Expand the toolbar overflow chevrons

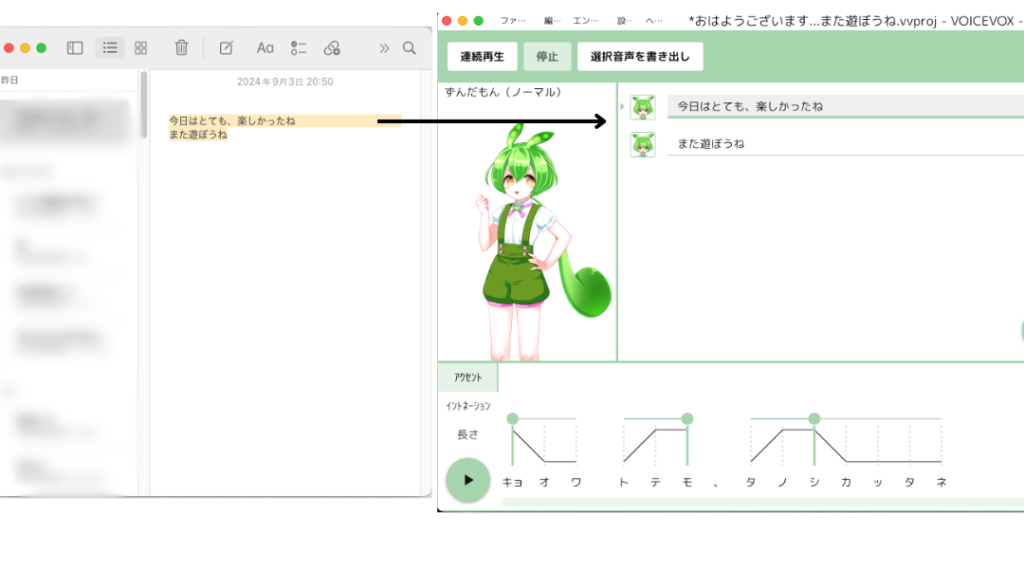(384, 48)
